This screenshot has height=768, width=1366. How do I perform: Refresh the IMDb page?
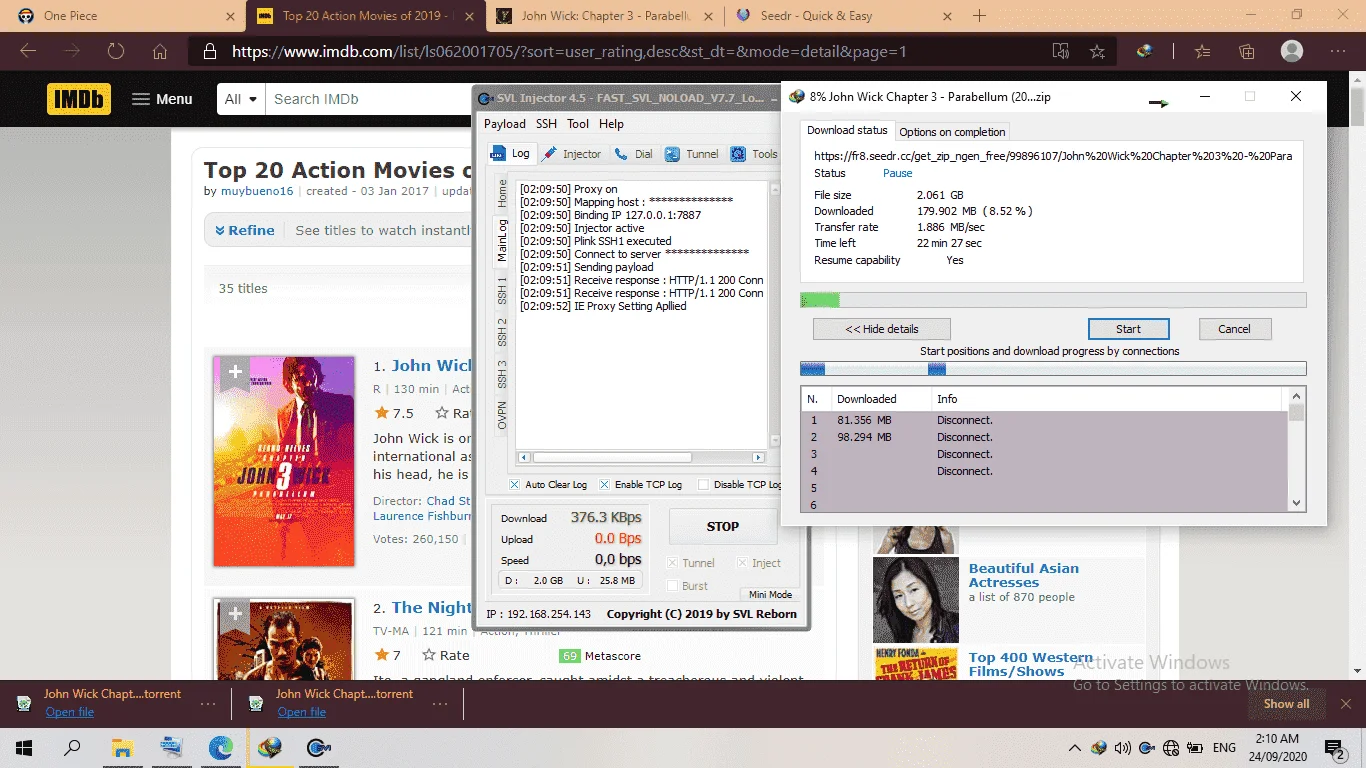pyautogui.click(x=116, y=51)
